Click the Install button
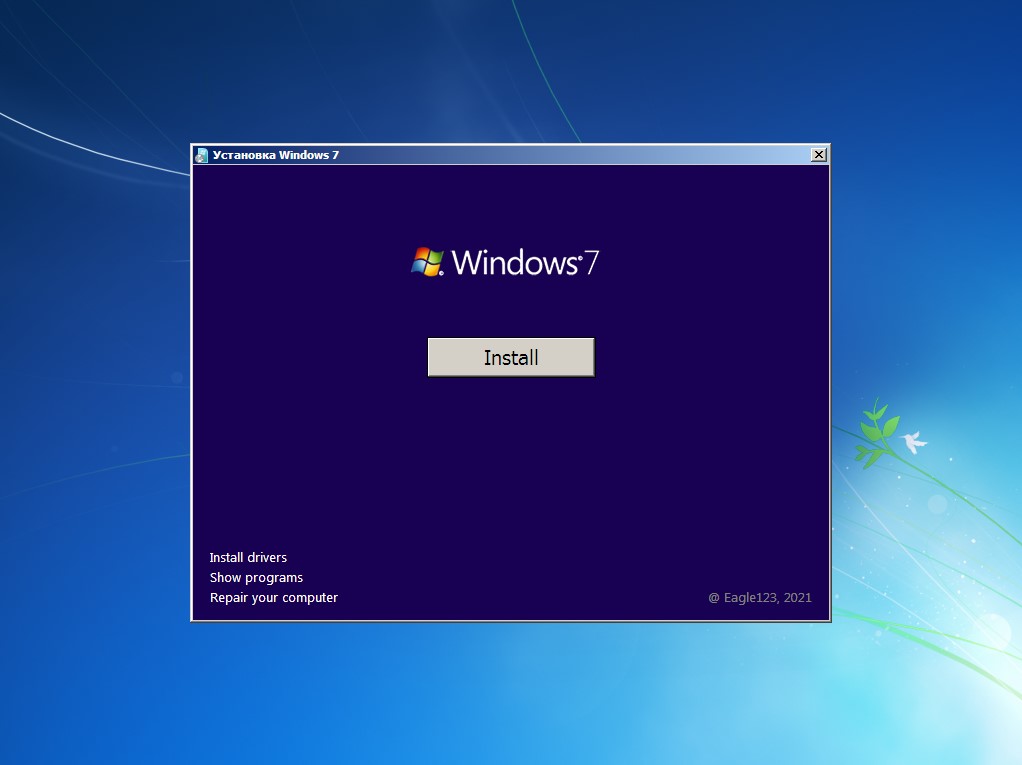The height and width of the screenshot is (765, 1022). (x=511, y=357)
